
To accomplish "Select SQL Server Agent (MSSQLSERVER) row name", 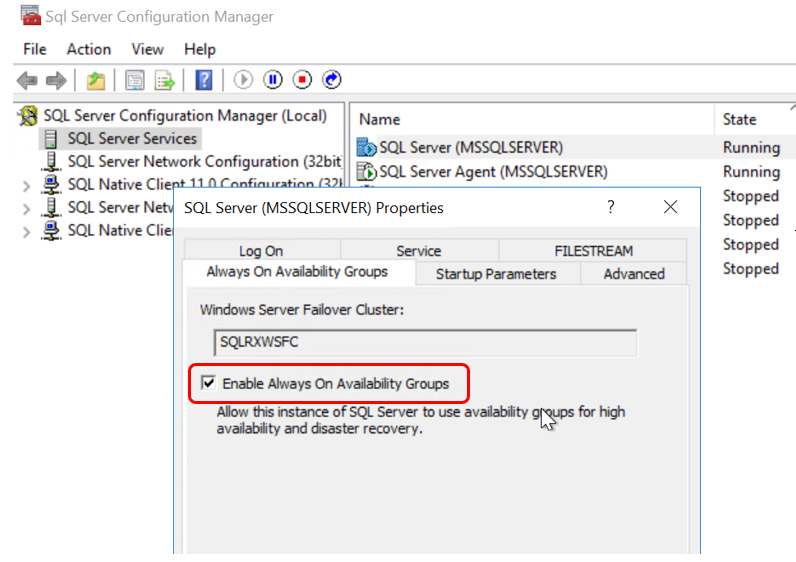I will pos(493,172).
